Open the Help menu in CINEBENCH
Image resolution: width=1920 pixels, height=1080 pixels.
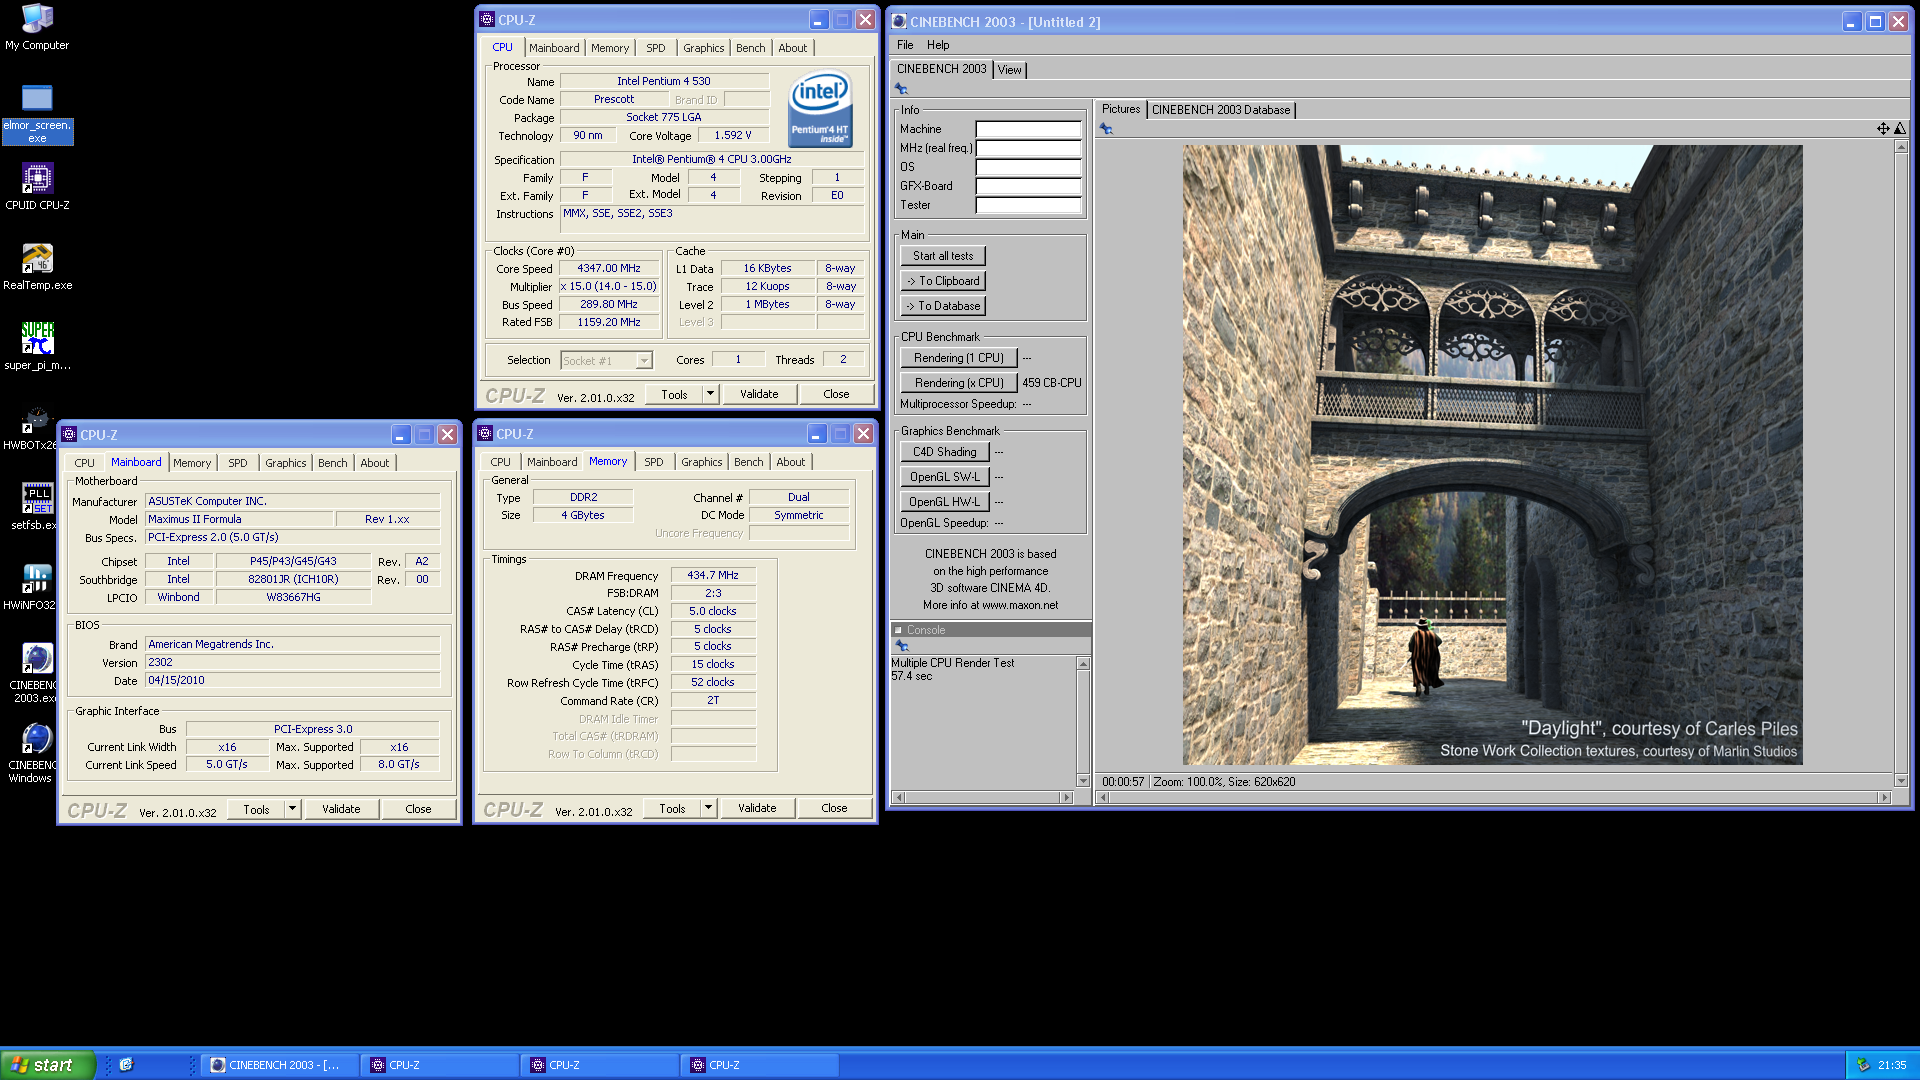click(938, 45)
